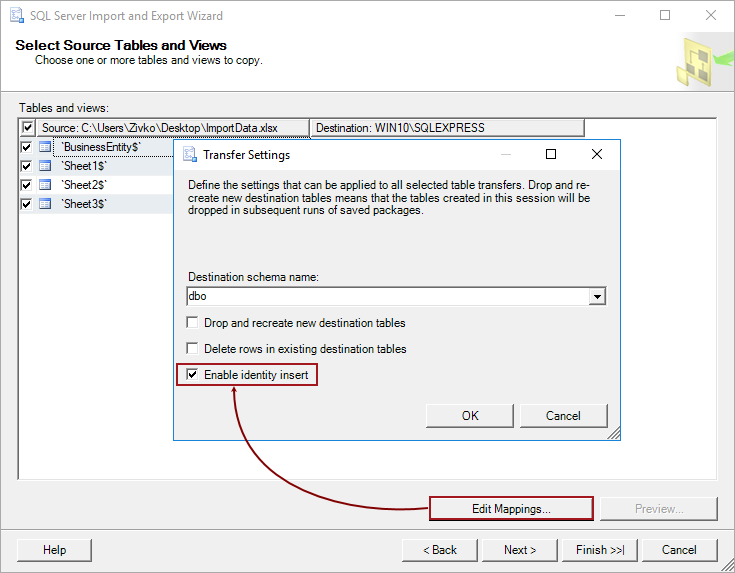The image size is (735, 573).
Task: Click the Edit Mappings button
Action: [511, 509]
